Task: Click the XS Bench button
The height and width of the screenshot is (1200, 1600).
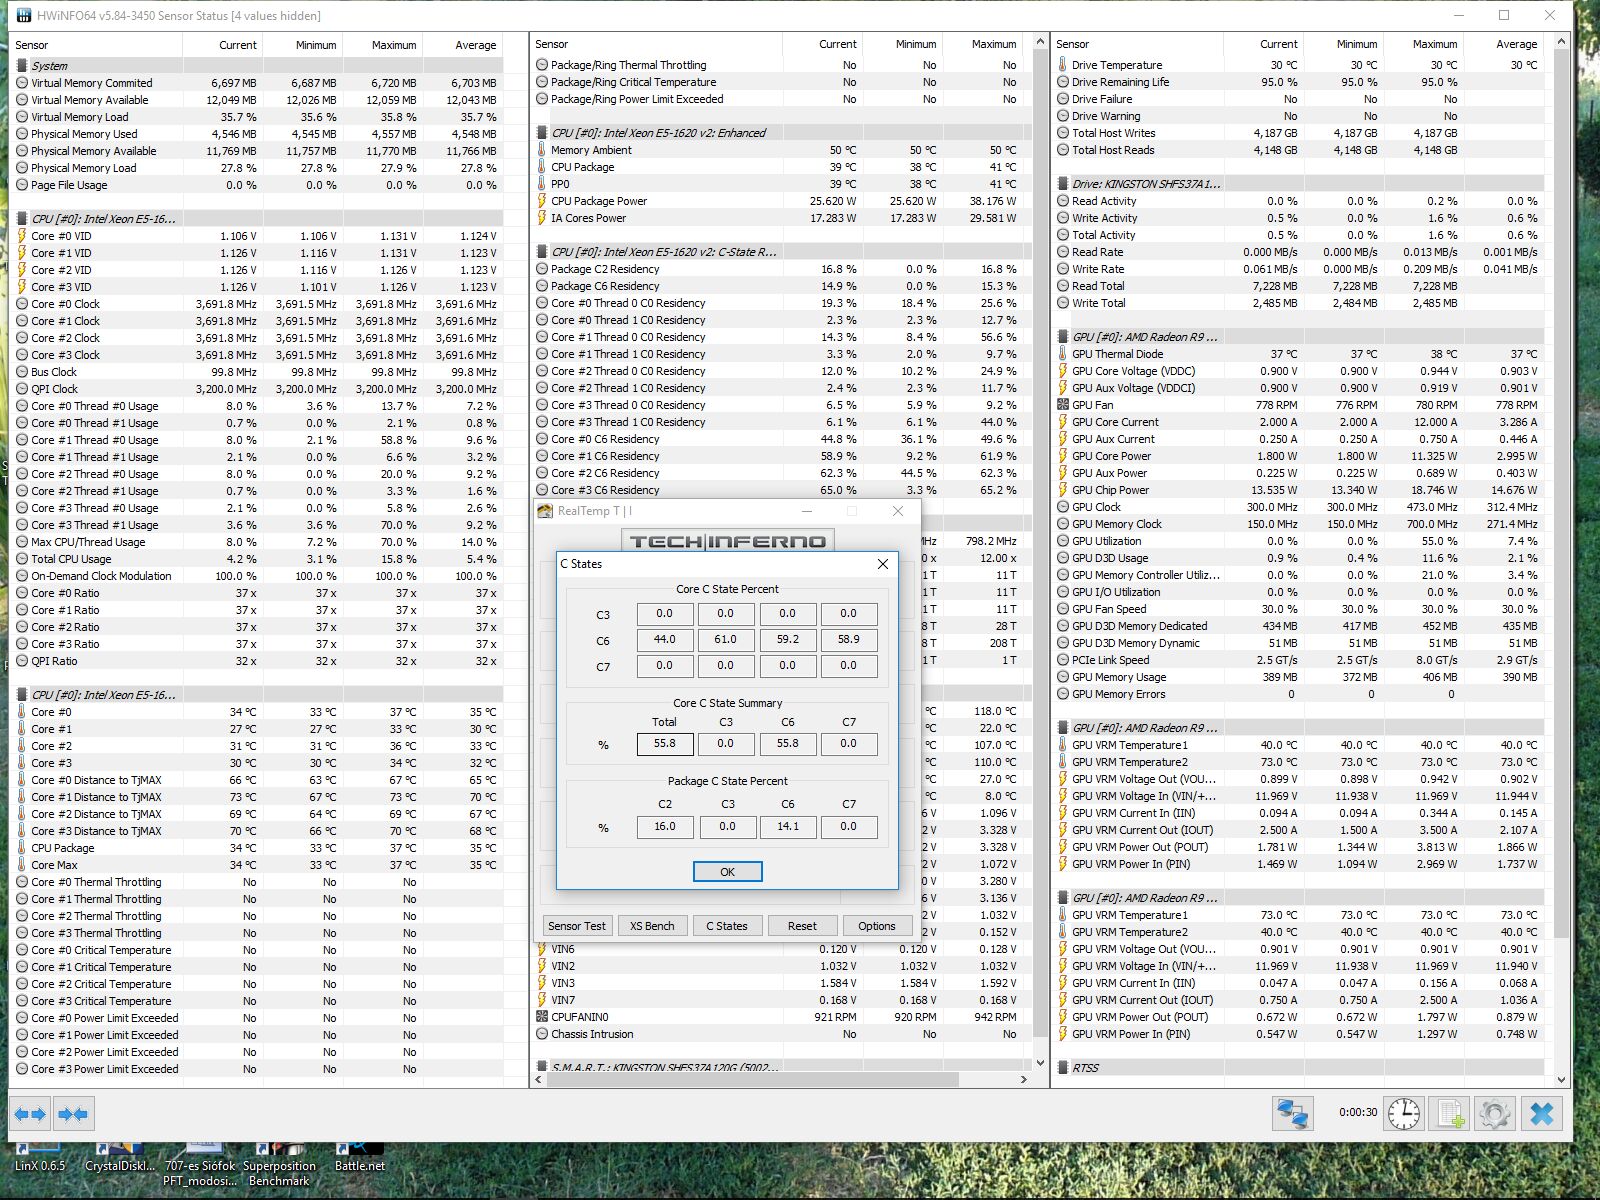Action: pos(652,926)
